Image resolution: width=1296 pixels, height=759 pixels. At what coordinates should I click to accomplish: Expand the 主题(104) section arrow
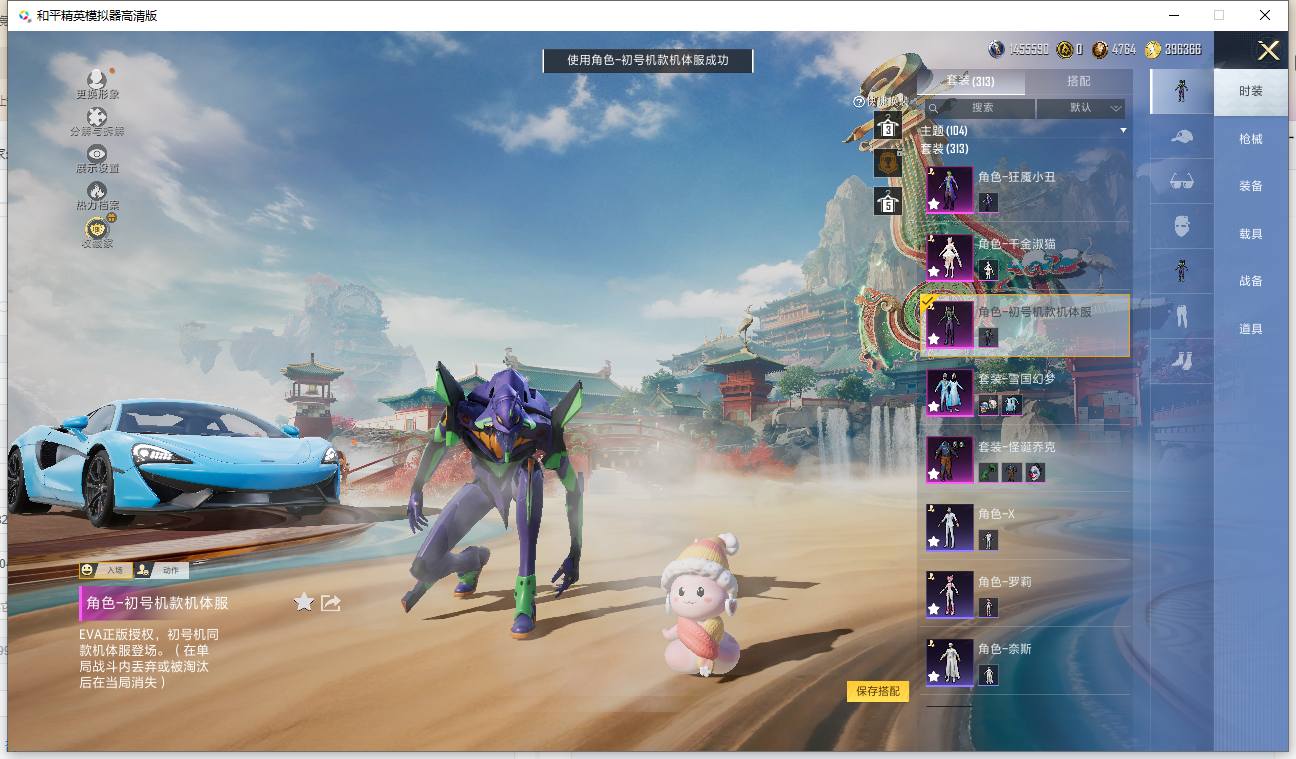1123,131
